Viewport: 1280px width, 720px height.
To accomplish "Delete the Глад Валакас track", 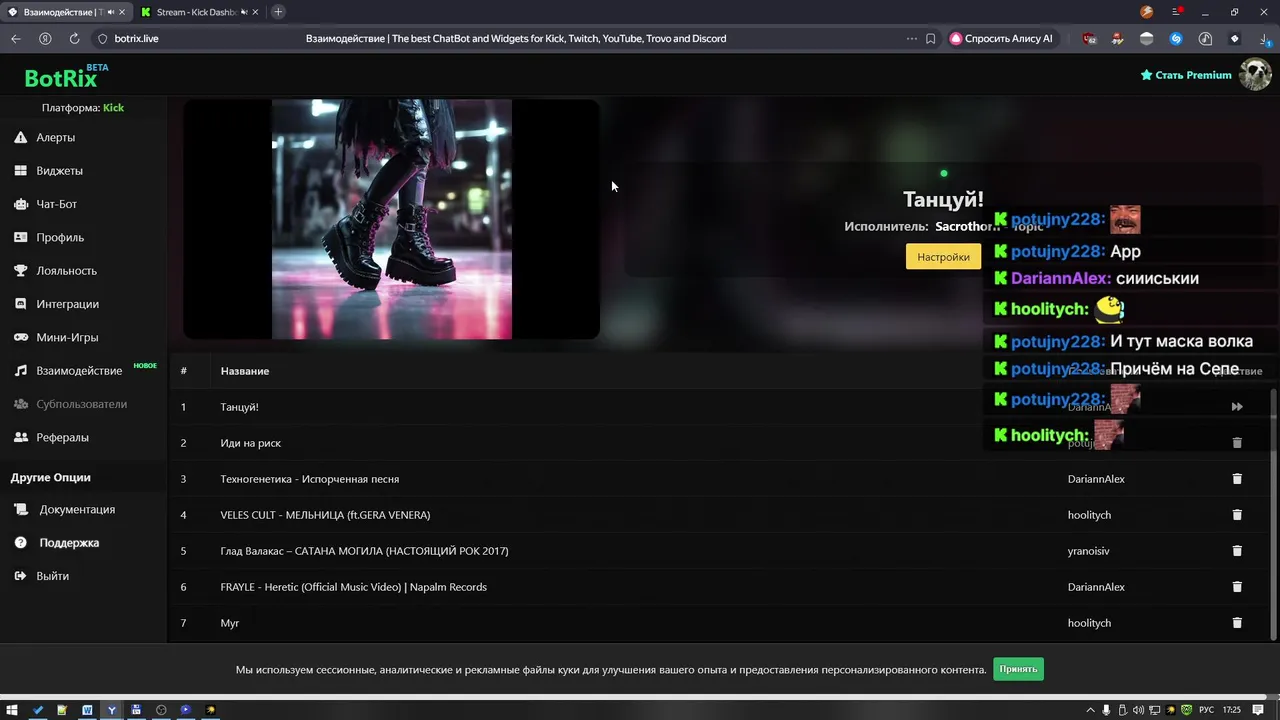I will [x=1237, y=551].
